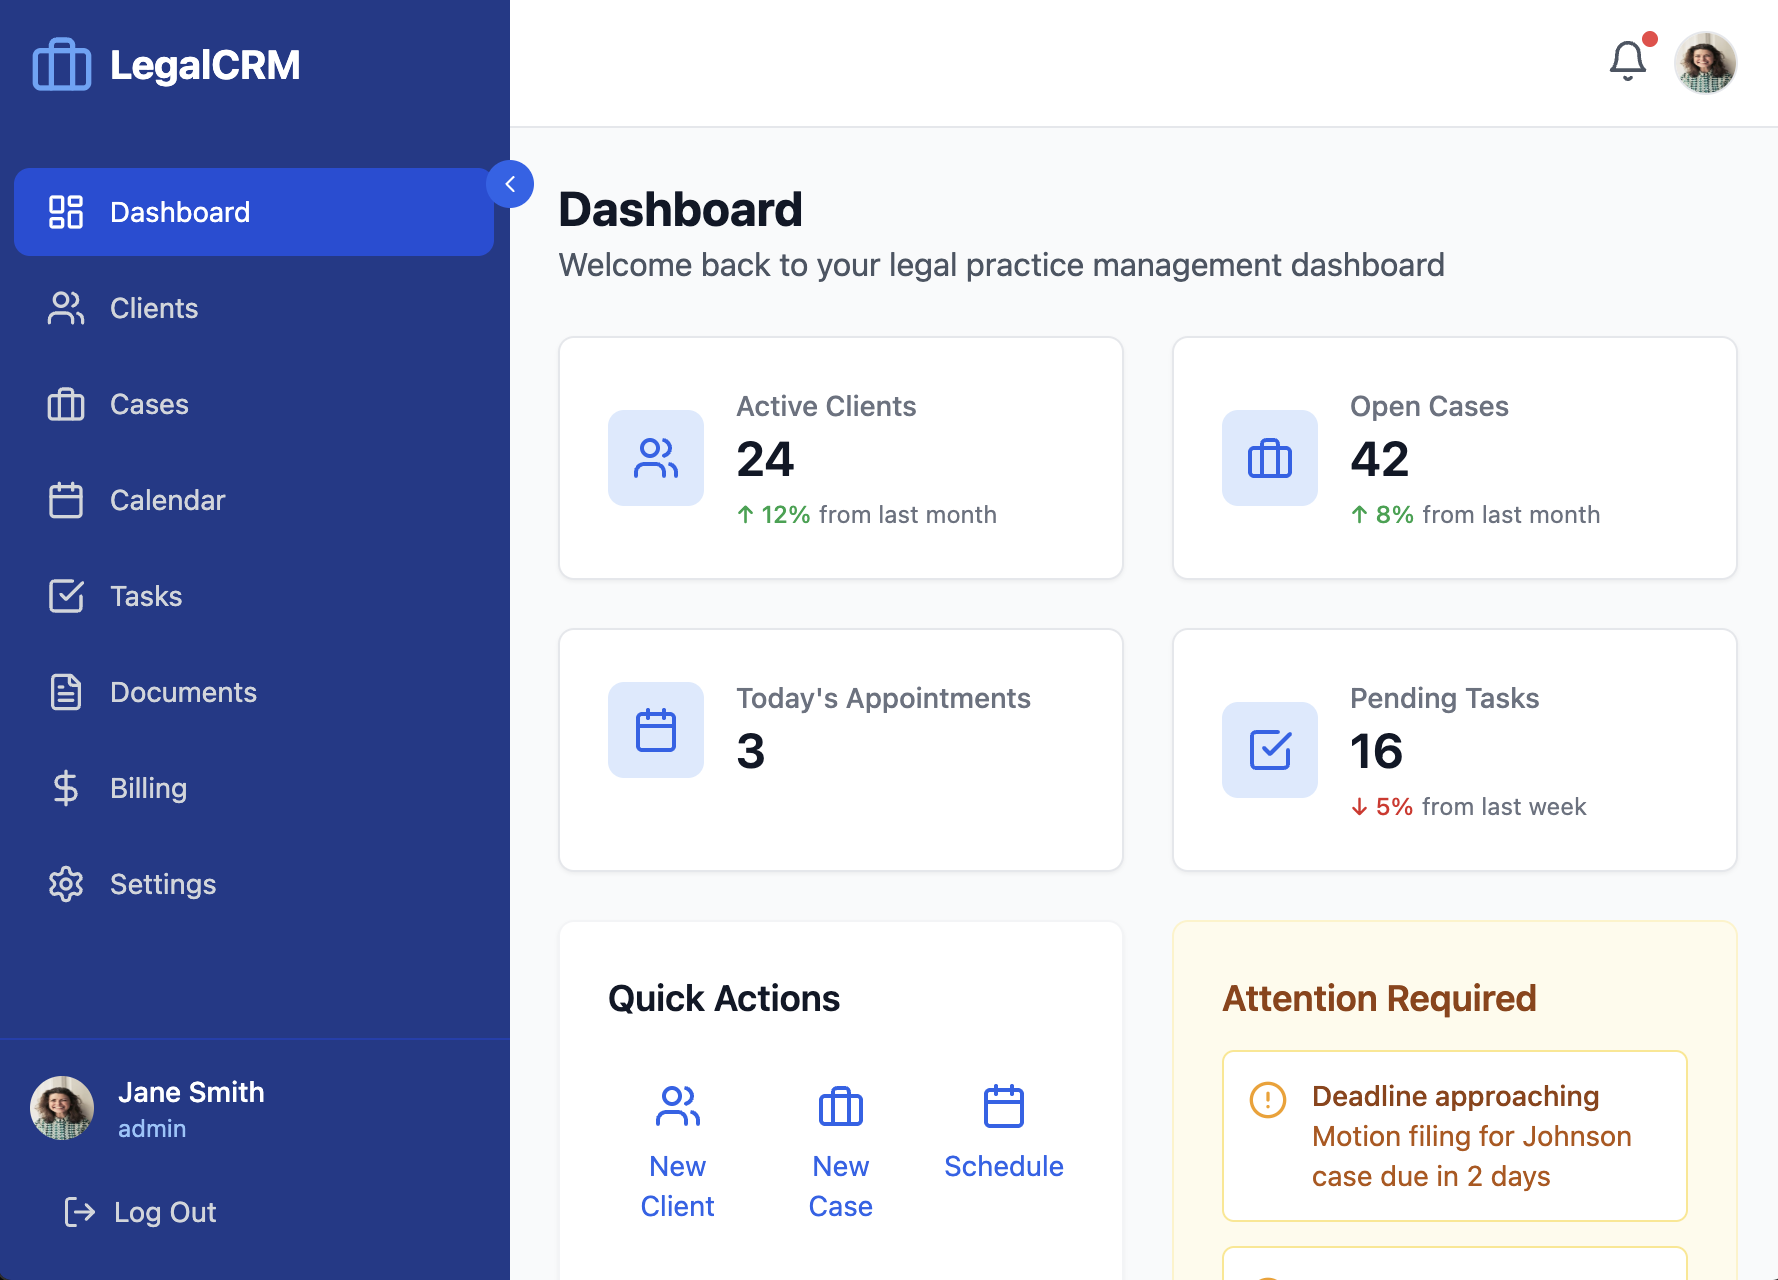Click the Log Out button
The width and height of the screenshot is (1778, 1280).
140,1212
